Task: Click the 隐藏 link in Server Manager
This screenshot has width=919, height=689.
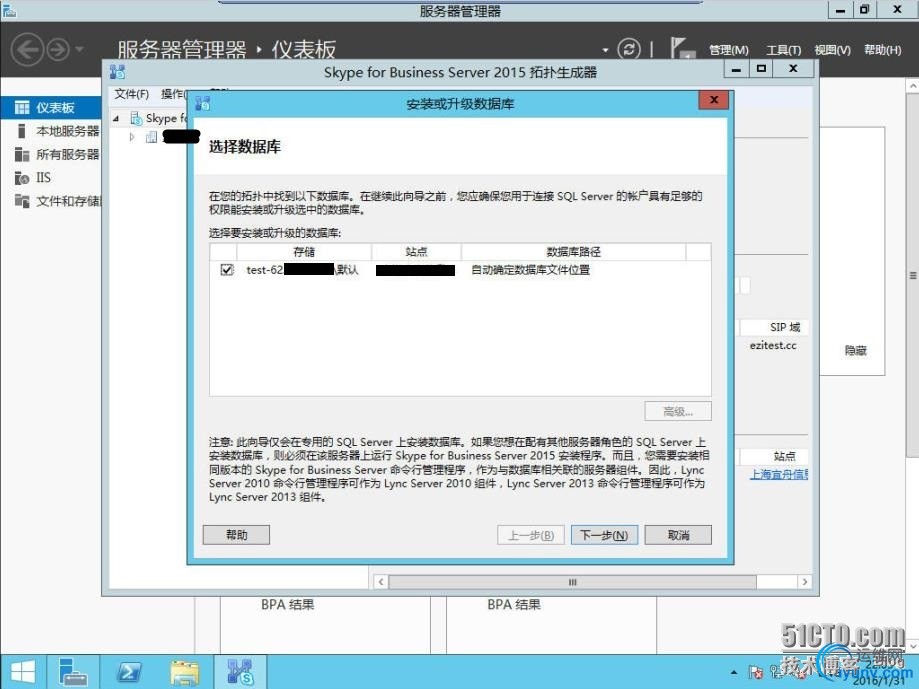Action: [x=855, y=350]
